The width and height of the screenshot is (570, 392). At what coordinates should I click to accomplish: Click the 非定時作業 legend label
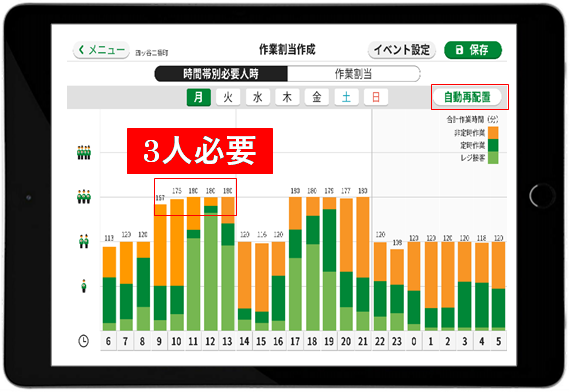[x=469, y=133]
